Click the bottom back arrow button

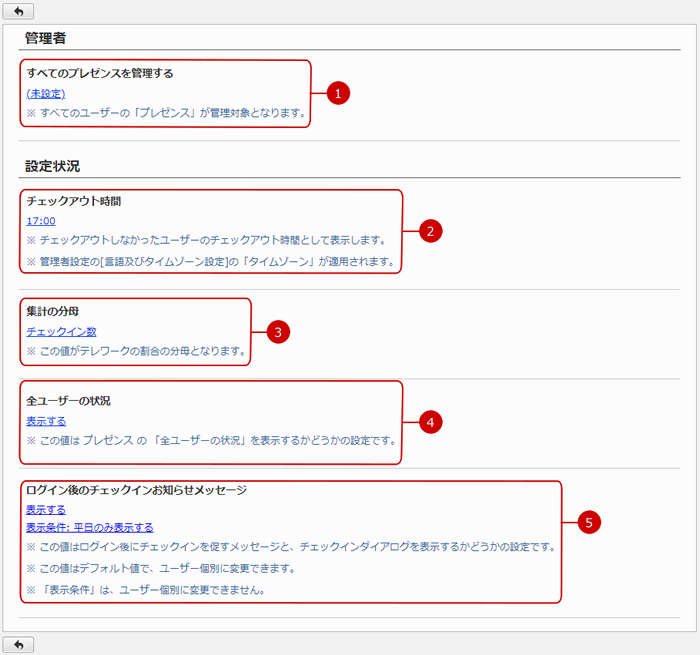pos(18,645)
